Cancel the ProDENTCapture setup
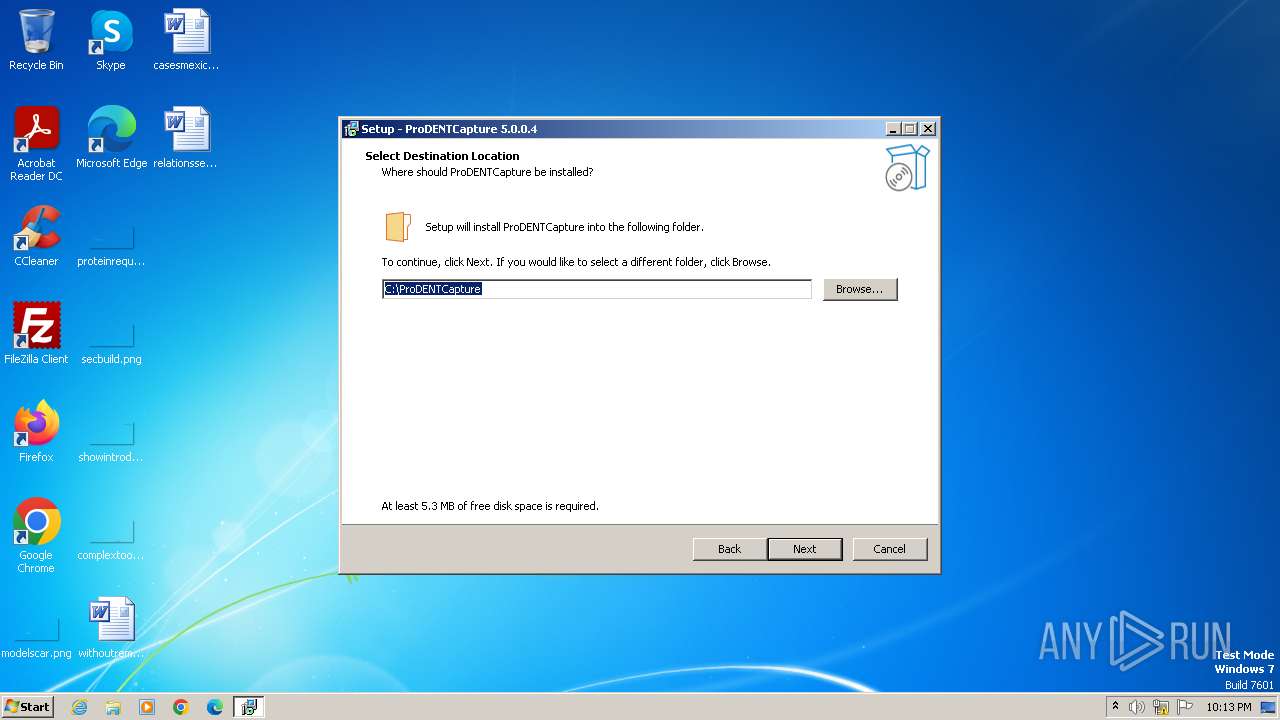 (x=889, y=549)
